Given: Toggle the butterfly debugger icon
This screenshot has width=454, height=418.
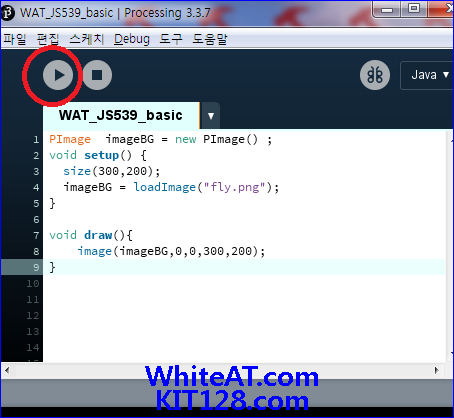Looking at the screenshot, I should (375, 75).
